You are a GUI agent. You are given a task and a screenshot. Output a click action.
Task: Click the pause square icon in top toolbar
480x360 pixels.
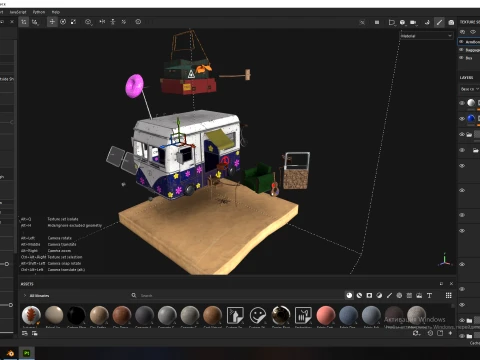coord(377,22)
